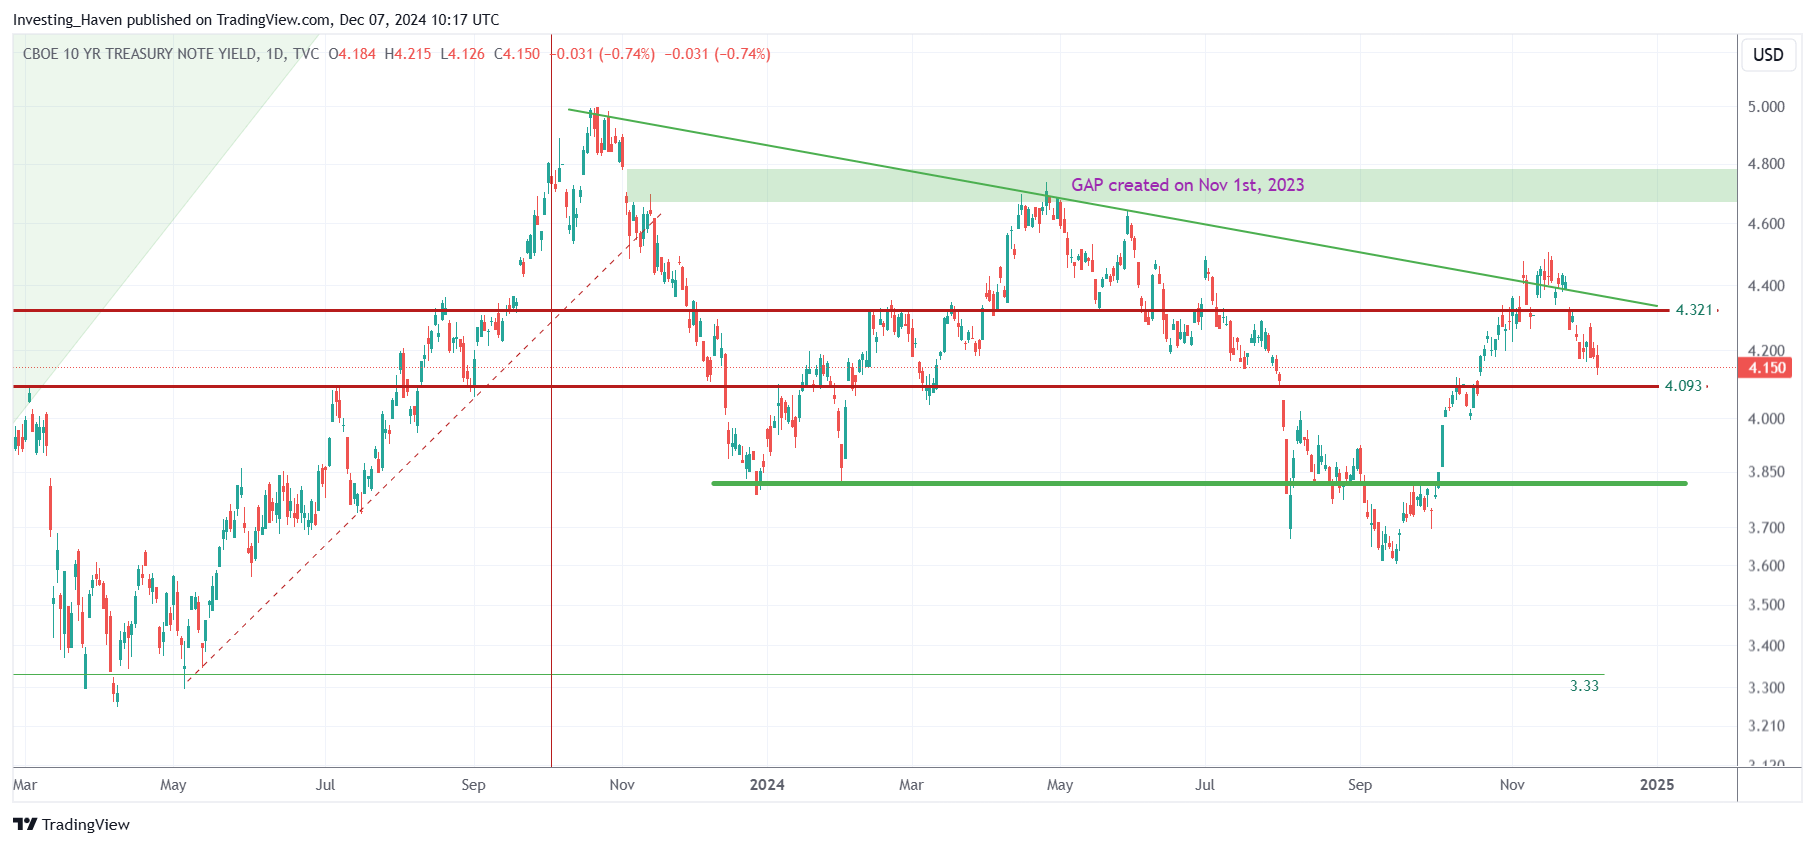The height and width of the screenshot is (846, 1815).
Task: Click the 3.400 price axis label
Action: point(1766,646)
